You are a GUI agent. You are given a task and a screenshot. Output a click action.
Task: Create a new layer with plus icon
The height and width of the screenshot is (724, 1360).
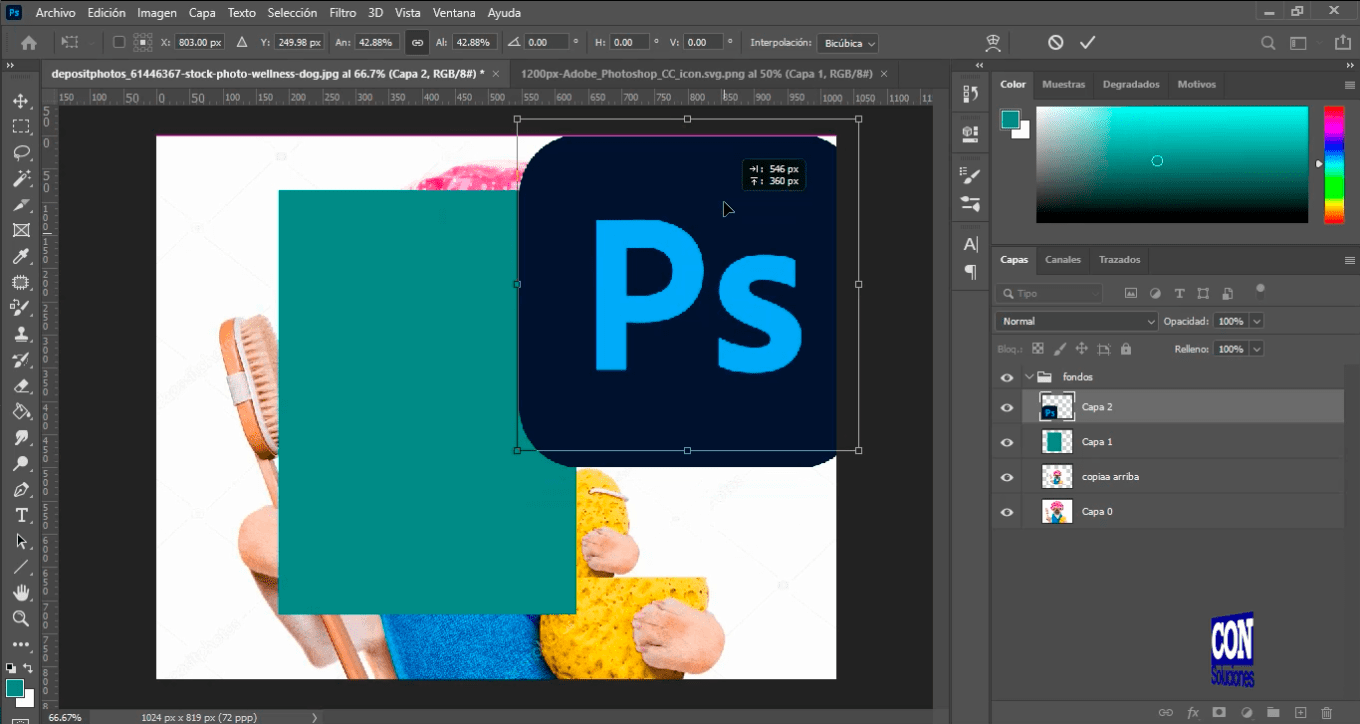coord(1300,712)
